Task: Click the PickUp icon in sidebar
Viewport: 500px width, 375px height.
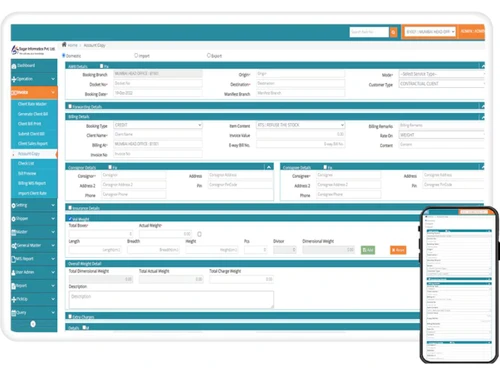Action: point(14,299)
